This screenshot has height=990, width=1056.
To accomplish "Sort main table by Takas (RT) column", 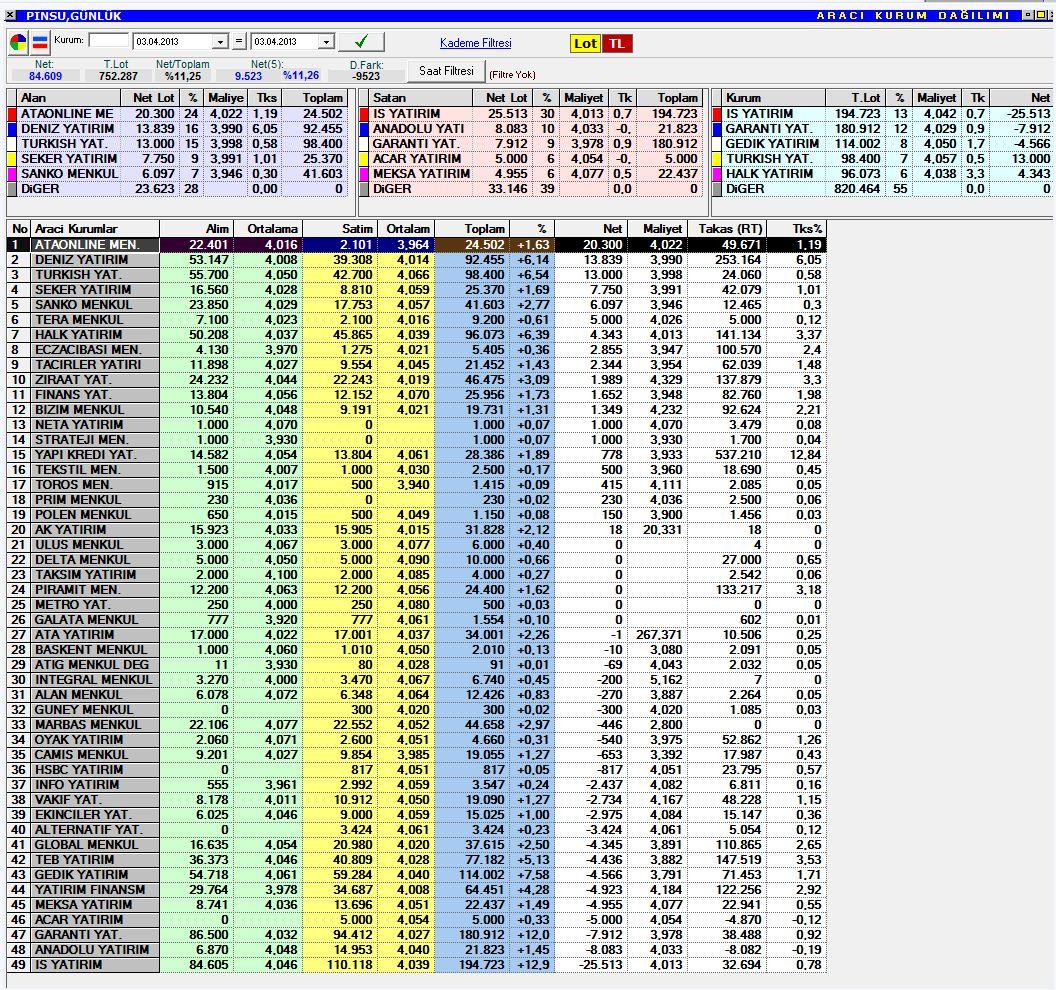I will pos(723,229).
